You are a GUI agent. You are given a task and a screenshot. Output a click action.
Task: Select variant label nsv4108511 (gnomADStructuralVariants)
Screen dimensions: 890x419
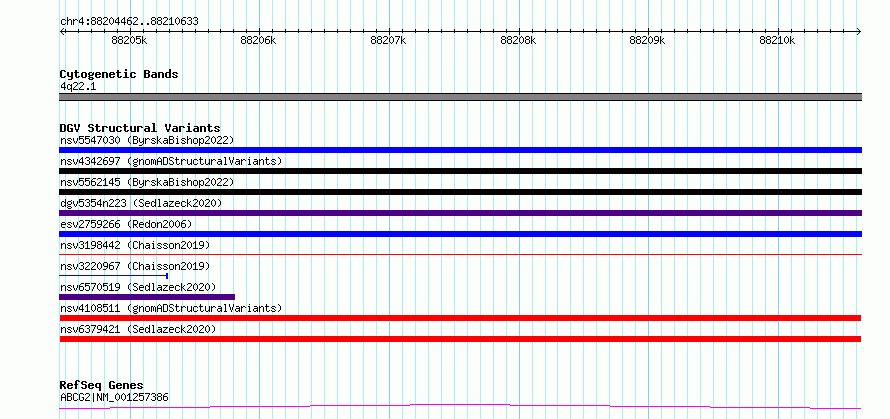pyautogui.click(x=171, y=308)
